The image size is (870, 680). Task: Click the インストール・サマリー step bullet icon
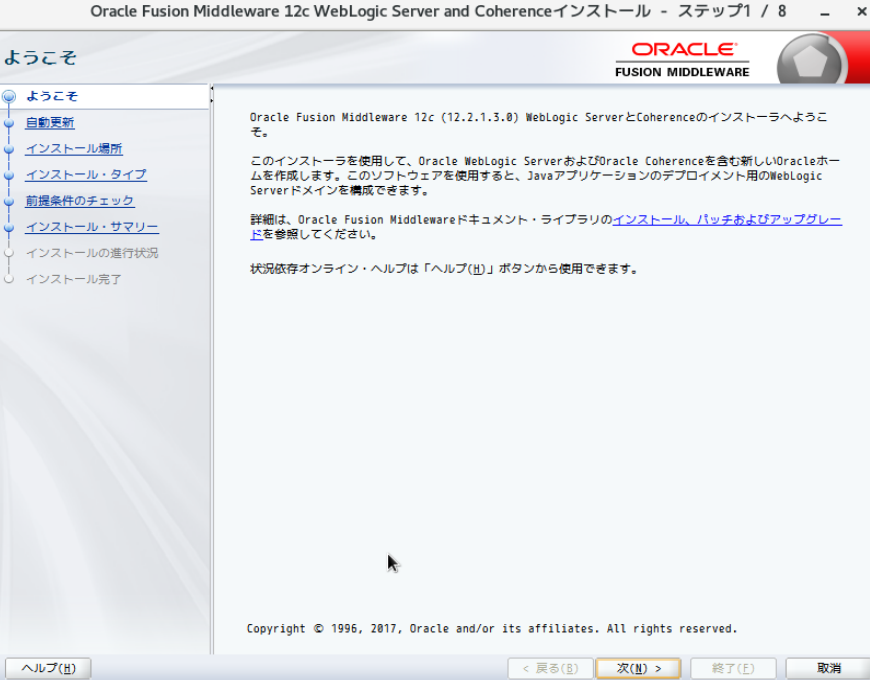tap(9, 227)
